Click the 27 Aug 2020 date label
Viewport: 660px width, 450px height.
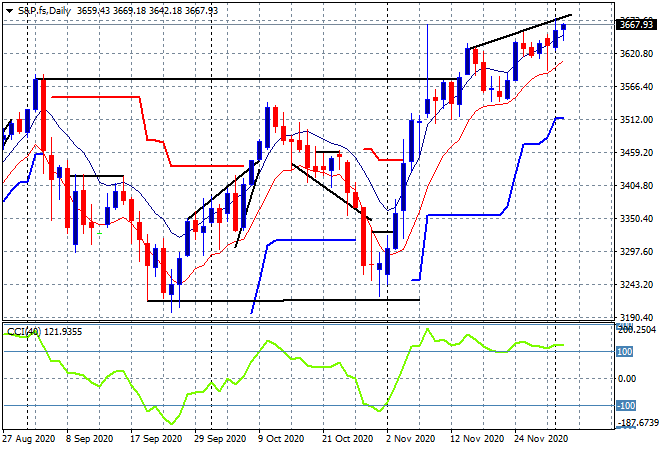point(29,439)
